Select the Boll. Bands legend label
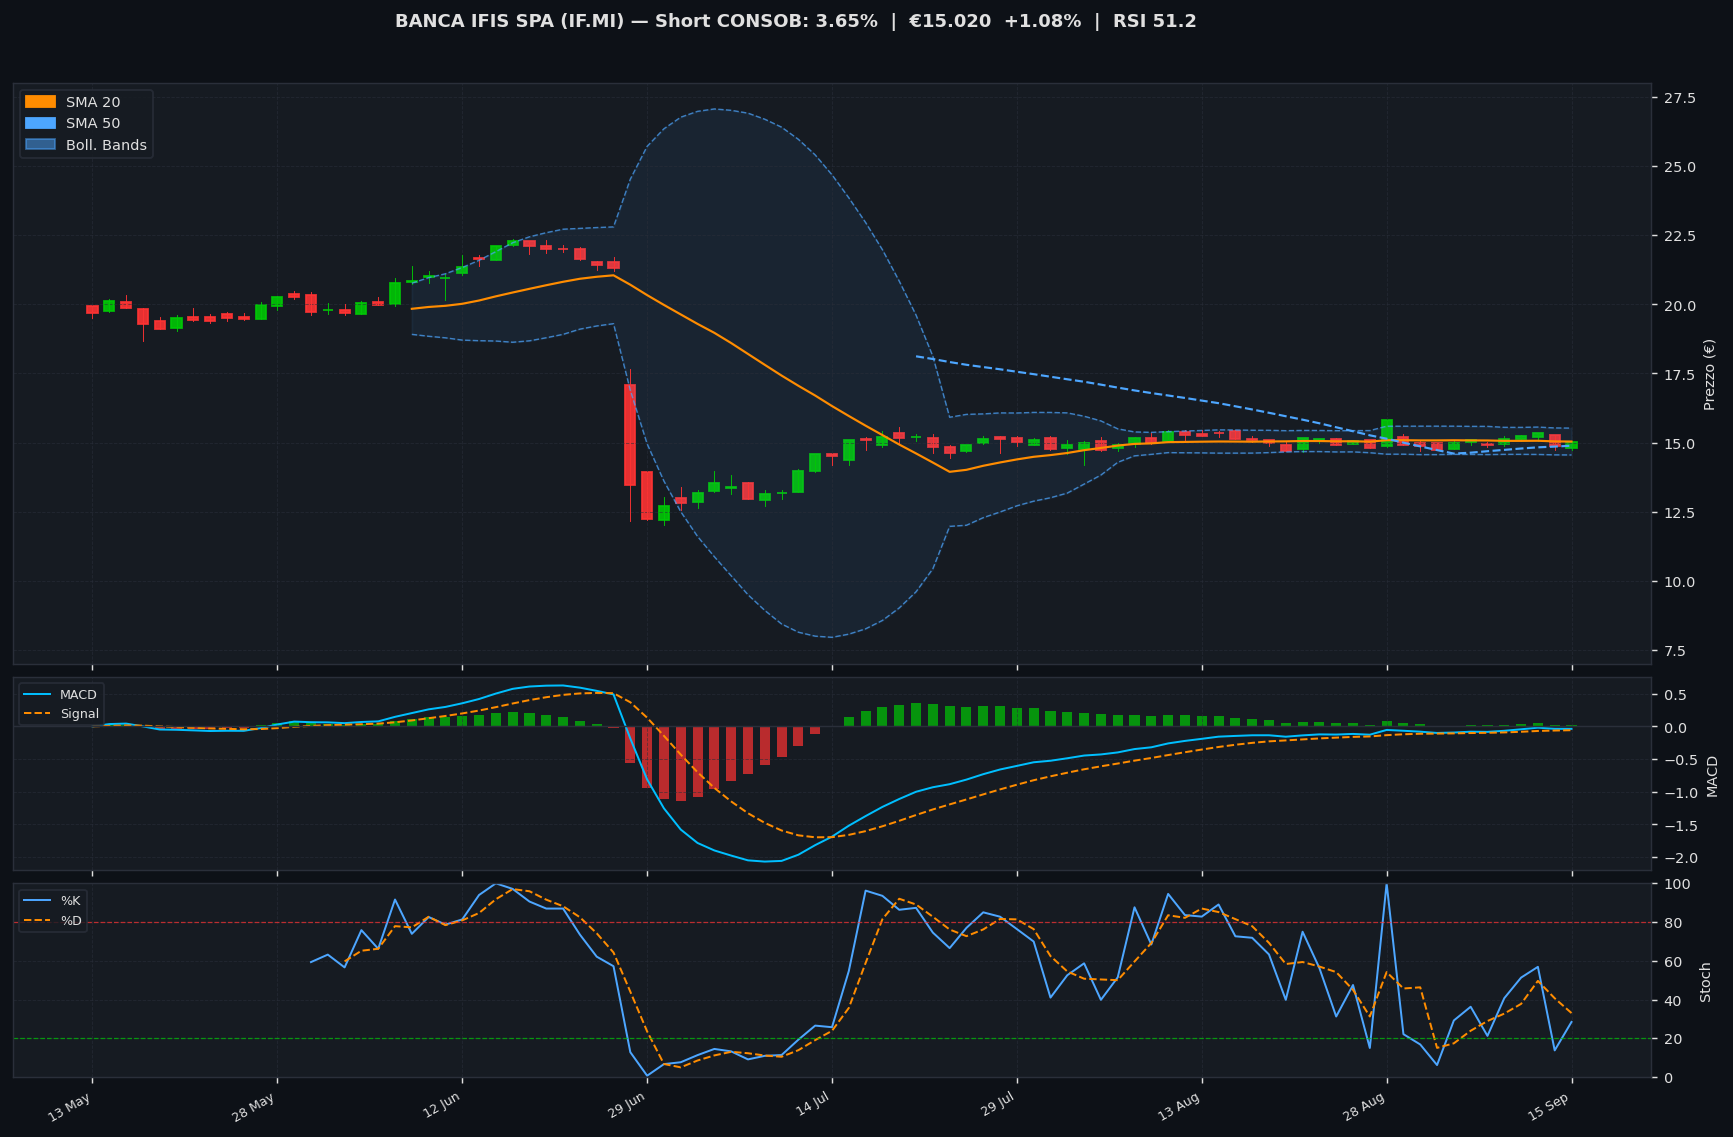Screen dimensions: 1733x1137 click(x=106, y=145)
